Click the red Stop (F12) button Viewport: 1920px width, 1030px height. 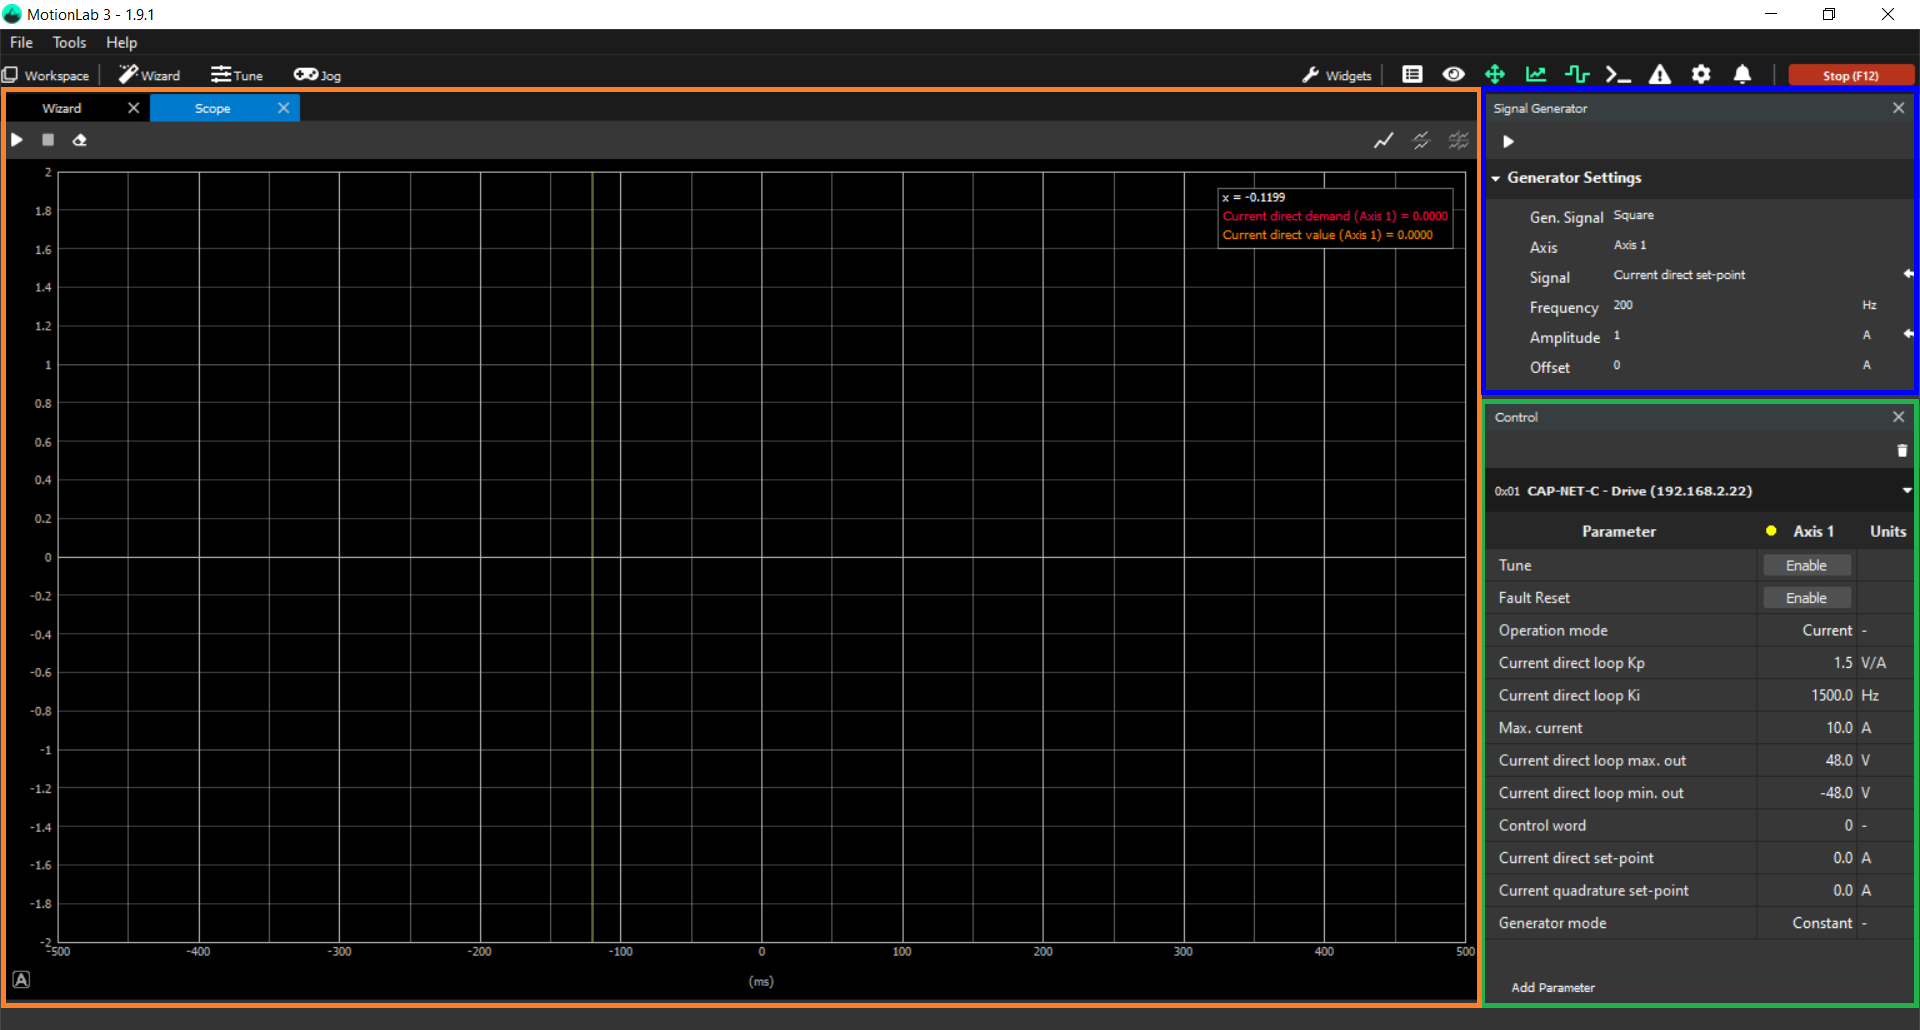(x=1851, y=75)
